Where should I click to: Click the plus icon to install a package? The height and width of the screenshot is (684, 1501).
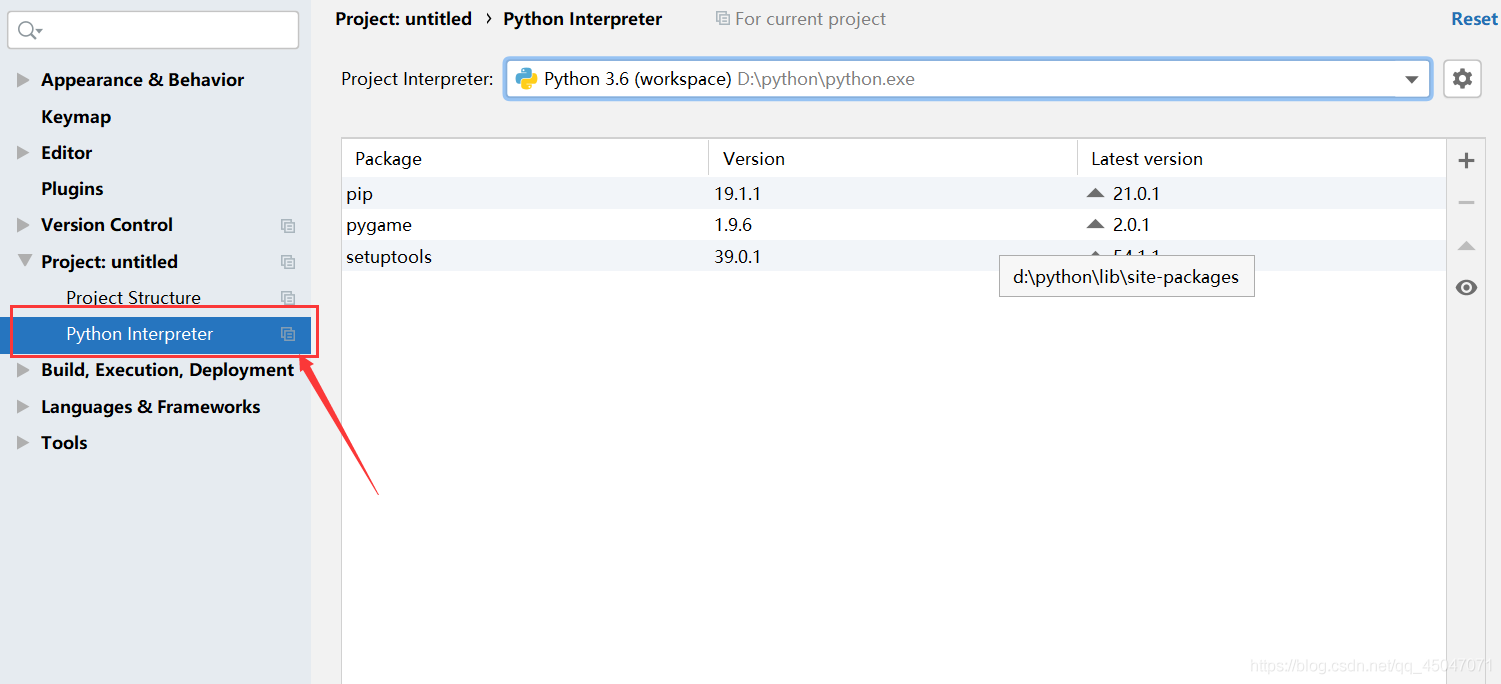[x=1465, y=160]
